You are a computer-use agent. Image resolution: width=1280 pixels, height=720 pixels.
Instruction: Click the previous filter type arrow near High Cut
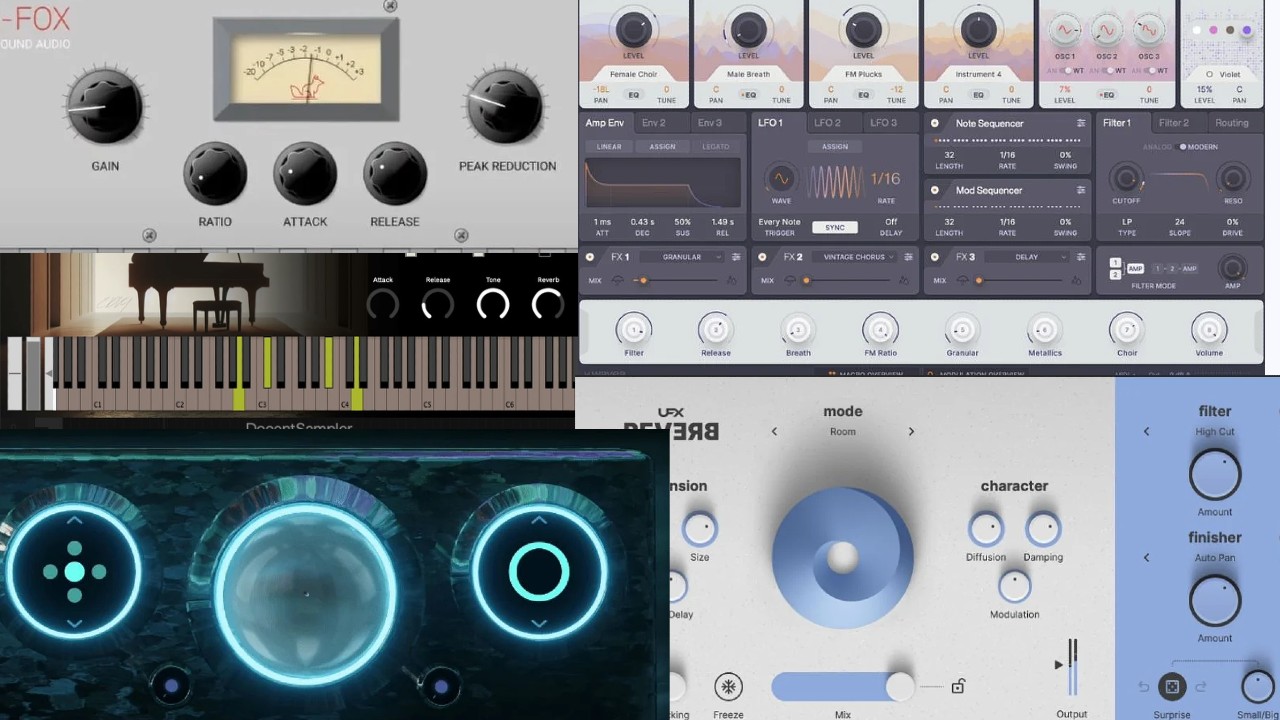pos(1146,432)
